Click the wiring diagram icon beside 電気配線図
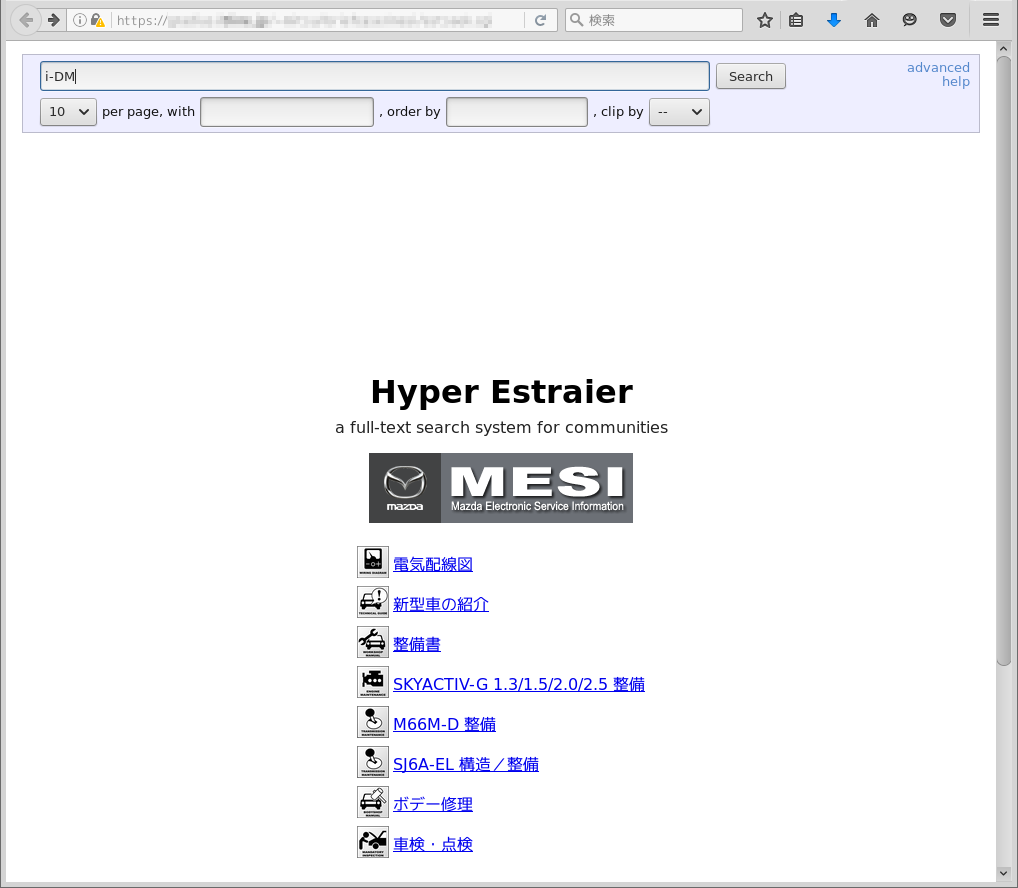The height and width of the screenshot is (888, 1018). pyautogui.click(x=372, y=562)
